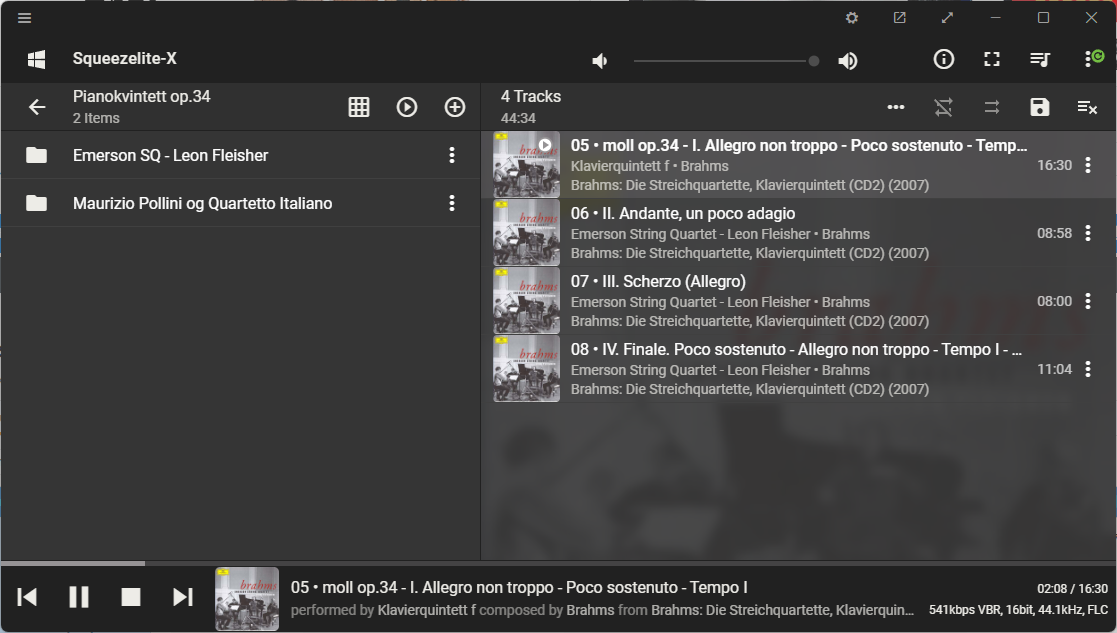Open menu for Maurizio Pollini og Quartetto Italiano

(452, 204)
